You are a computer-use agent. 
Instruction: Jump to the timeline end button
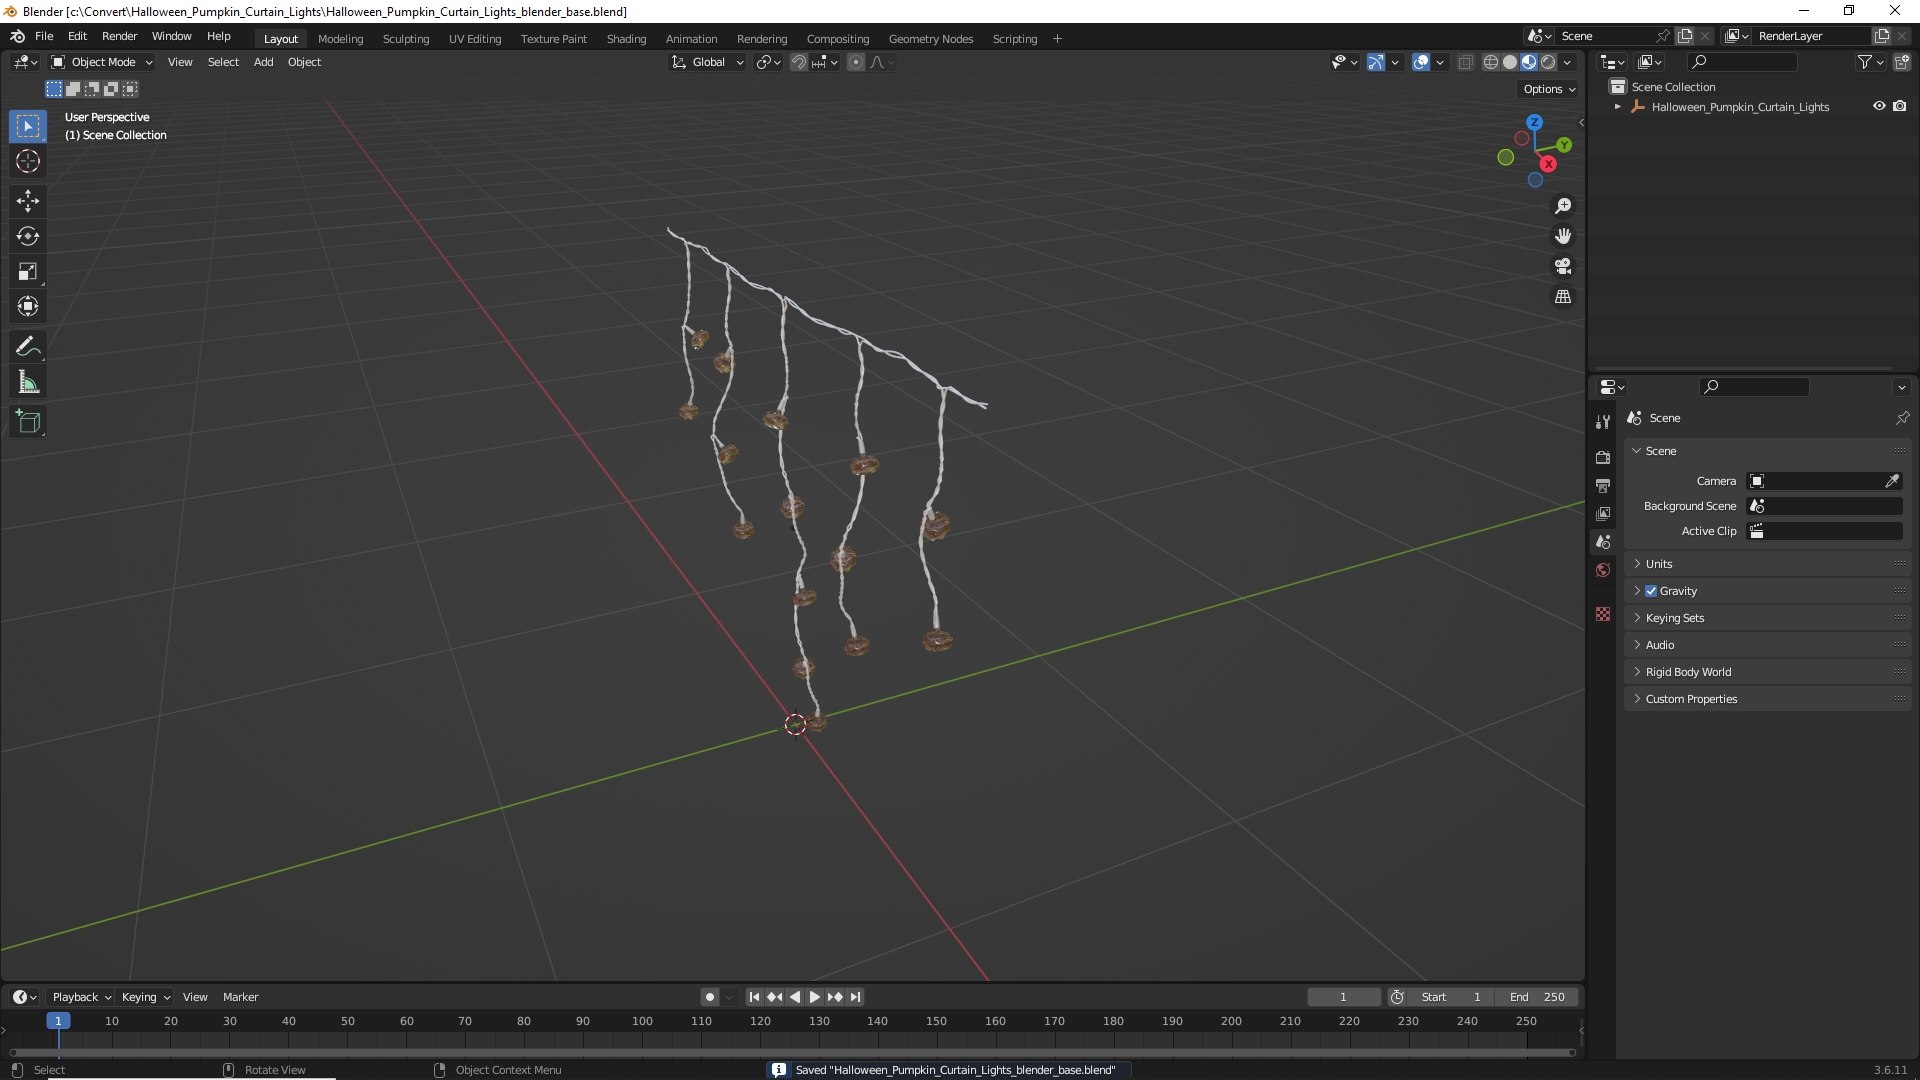pyautogui.click(x=855, y=997)
